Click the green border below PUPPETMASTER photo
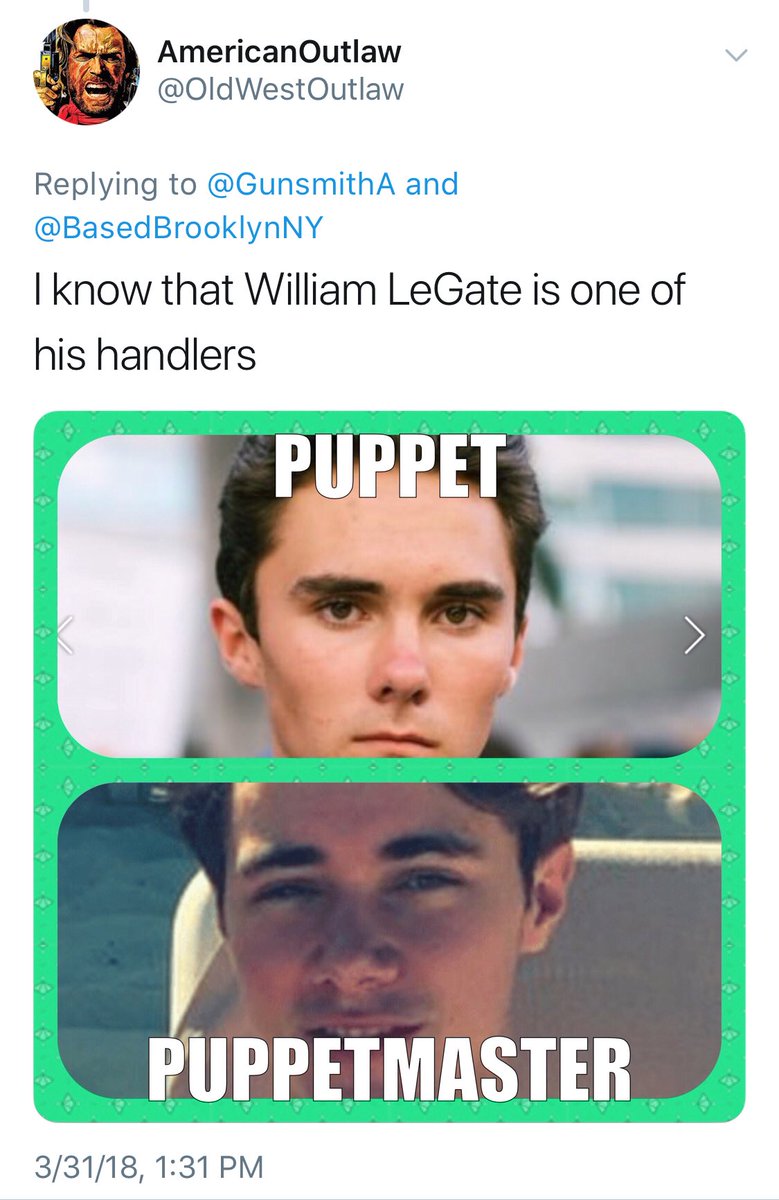Screen dimensions: 779x1200 (389, 1109)
